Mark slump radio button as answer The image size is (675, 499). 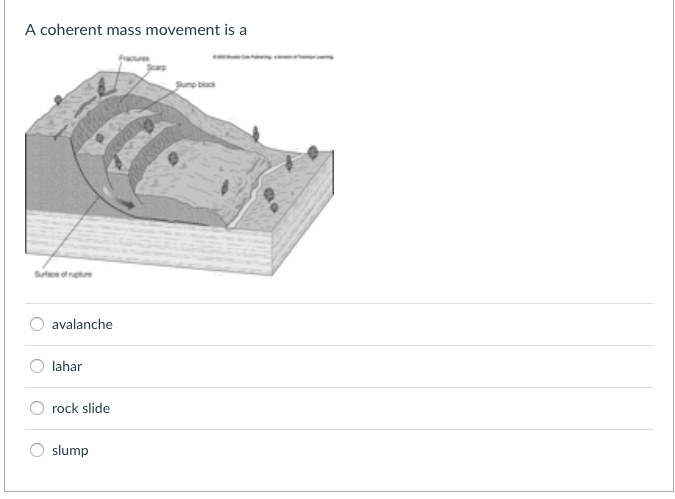tap(37, 450)
